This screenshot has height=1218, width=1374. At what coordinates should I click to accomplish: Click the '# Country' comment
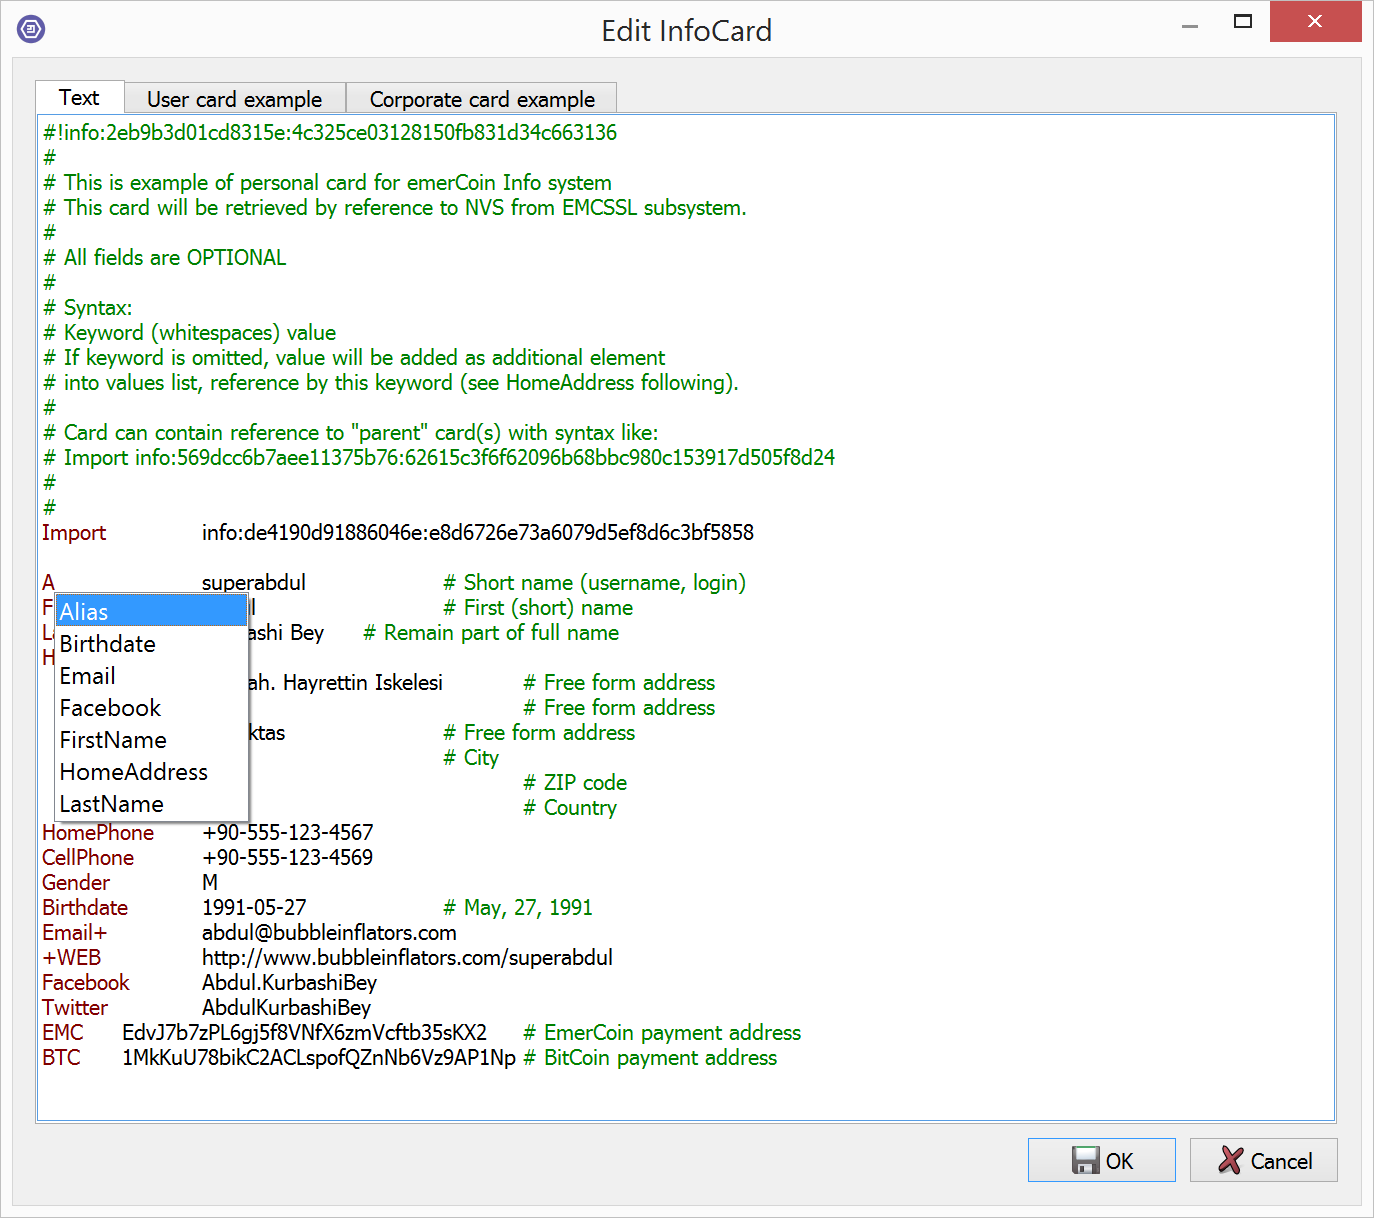[x=570, y=807]
